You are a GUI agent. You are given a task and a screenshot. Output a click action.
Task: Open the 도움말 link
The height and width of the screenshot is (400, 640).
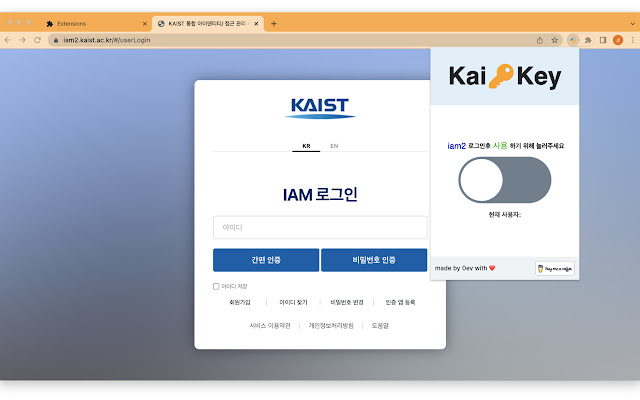coord(380,325)
